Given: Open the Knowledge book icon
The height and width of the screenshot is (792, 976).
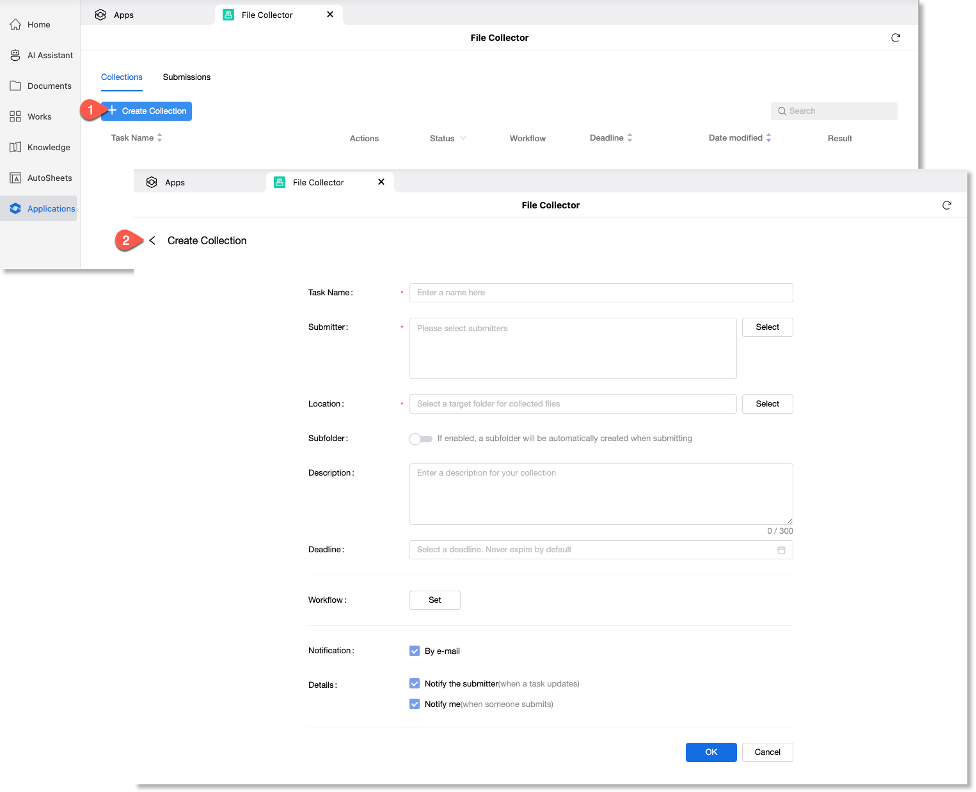Looking at the screenshot, I should coord(15,147).
